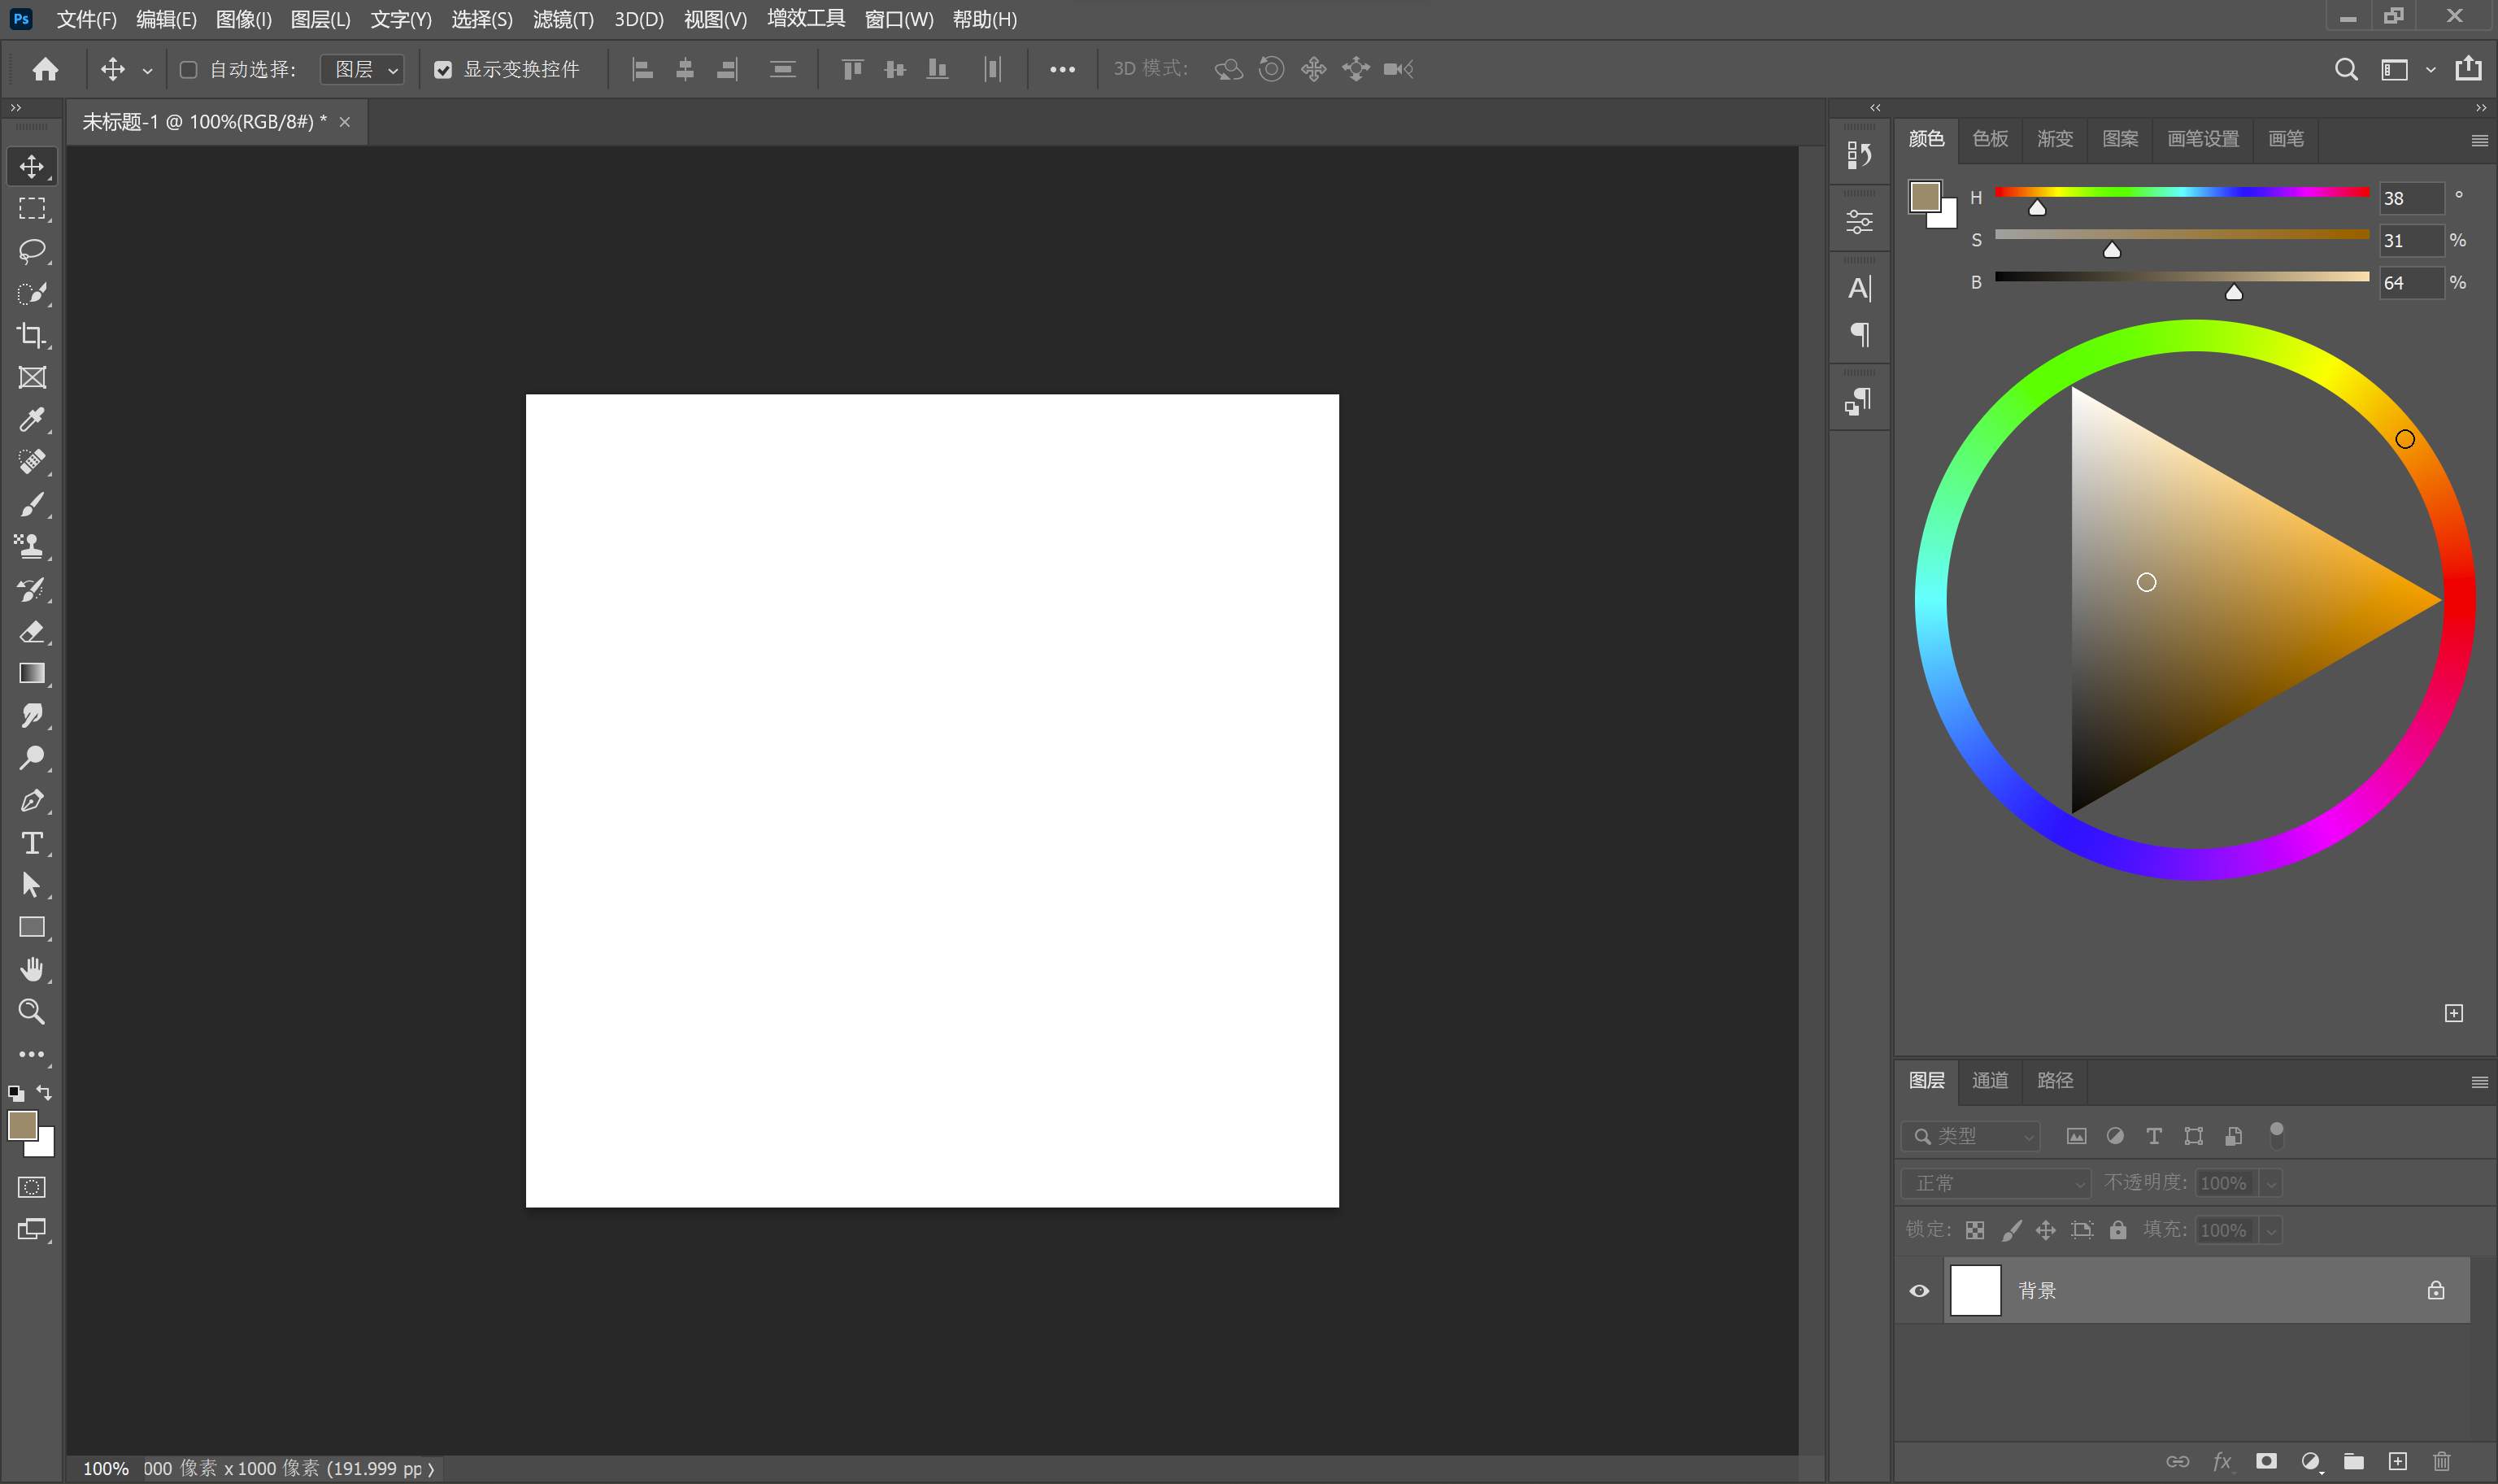Open the fill 填充 dropdown arrow
This screenshot has width=2498, height=1484.
coord(2271,1230)
